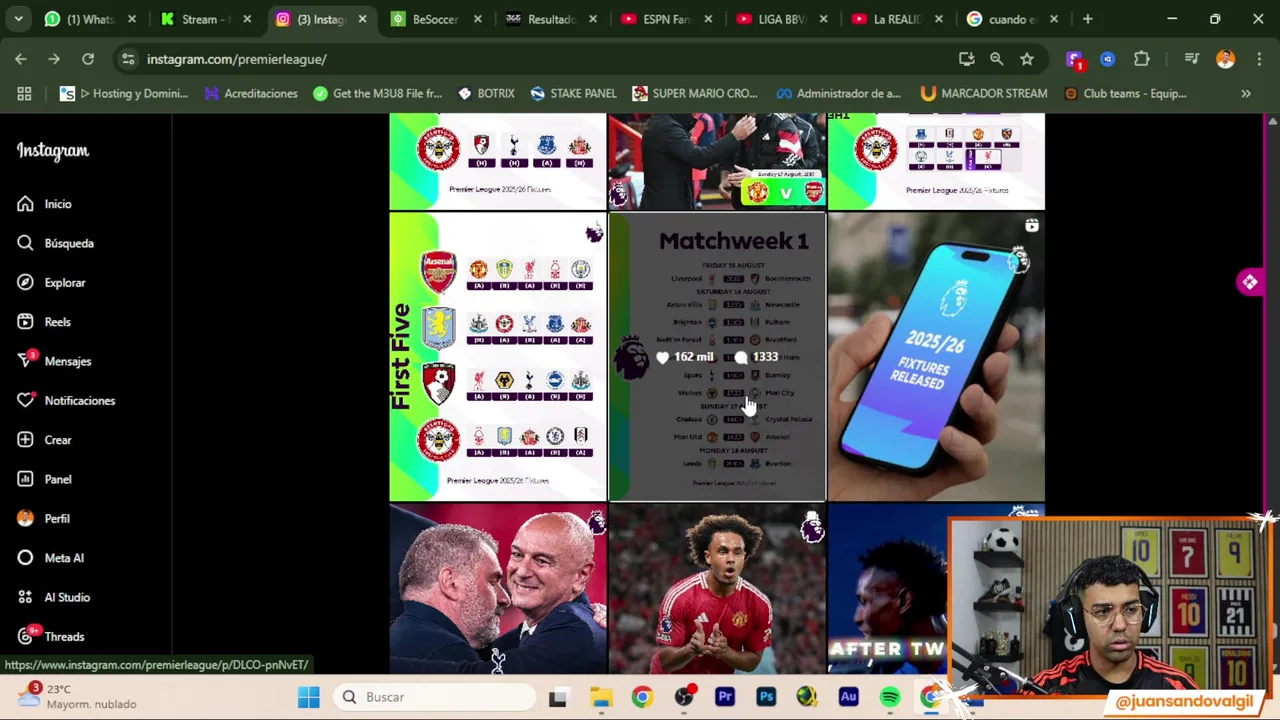Viewport: 1280px width, 720px height.
Task: Open Administrador de a... bookmark
Action: 838,93
